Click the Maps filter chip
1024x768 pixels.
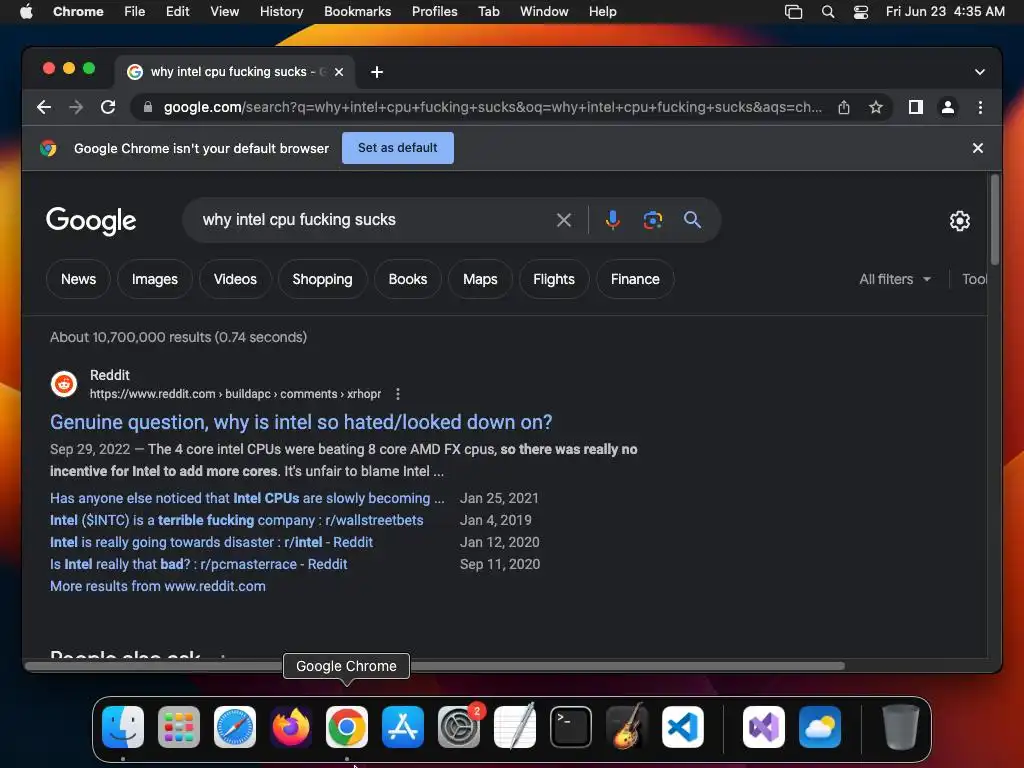point(480,280)
